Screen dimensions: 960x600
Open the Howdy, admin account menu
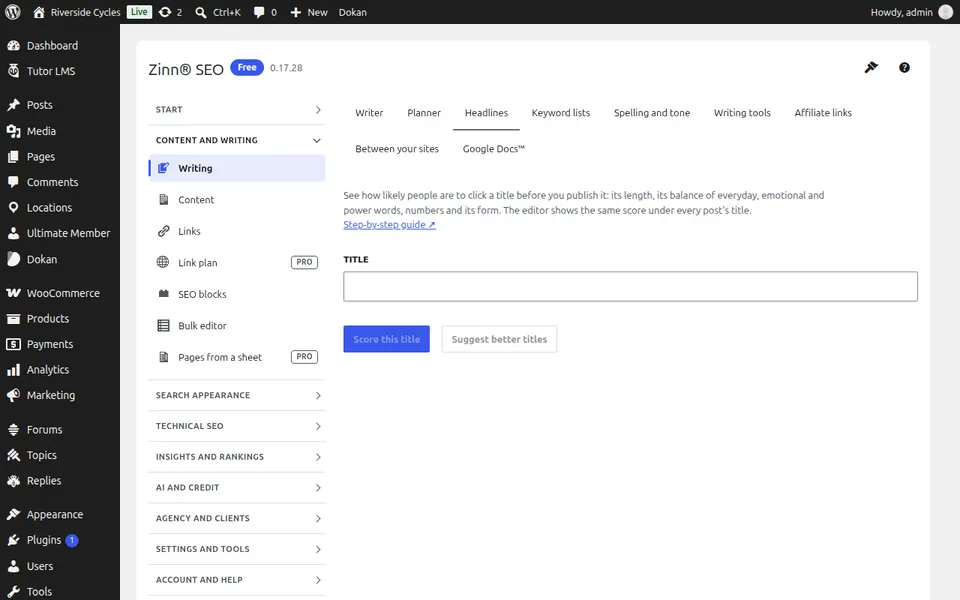click(x=912, y=12)
